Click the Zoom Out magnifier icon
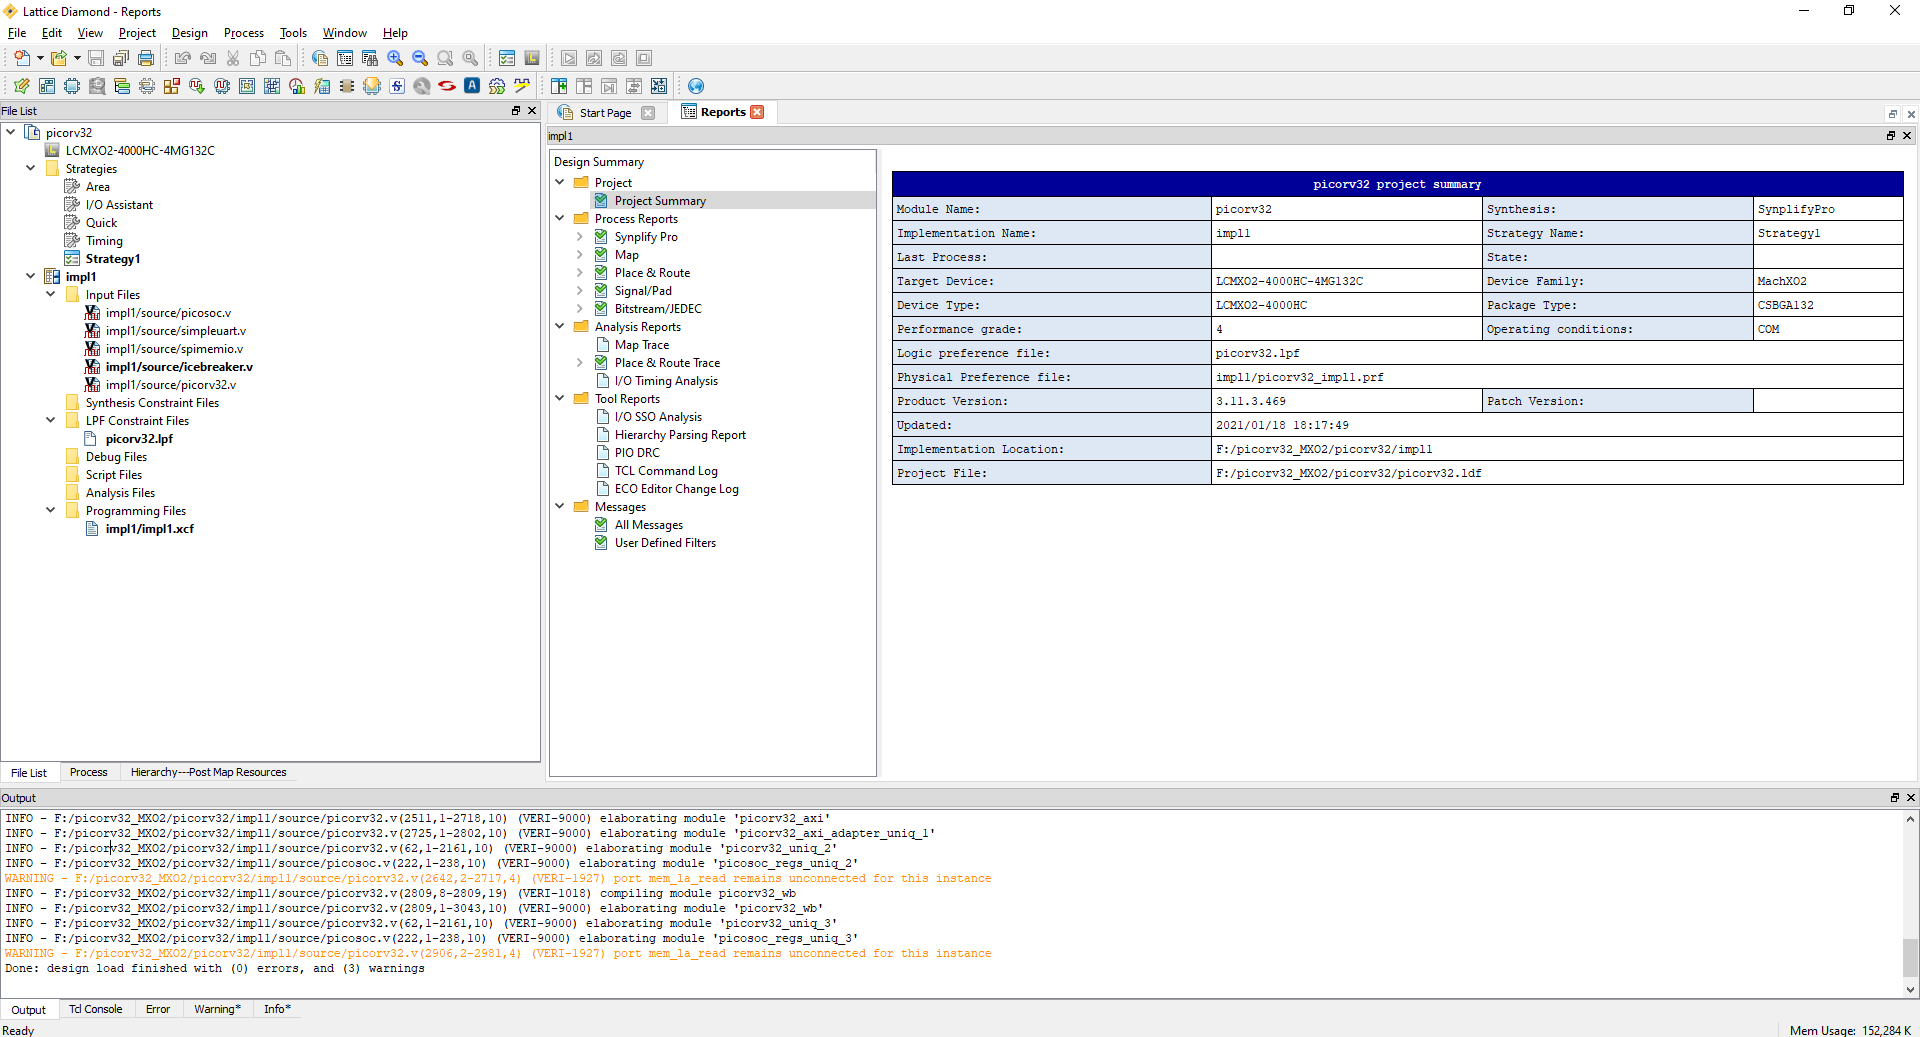The height and width of the screenshot is (1037, 1920). pyautogui.click(x=420, y=58)
